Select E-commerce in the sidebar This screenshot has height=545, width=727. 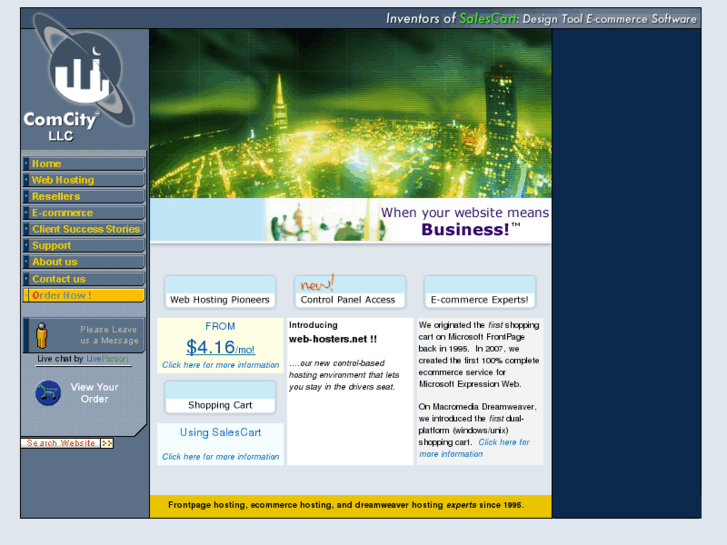point(83,213)
